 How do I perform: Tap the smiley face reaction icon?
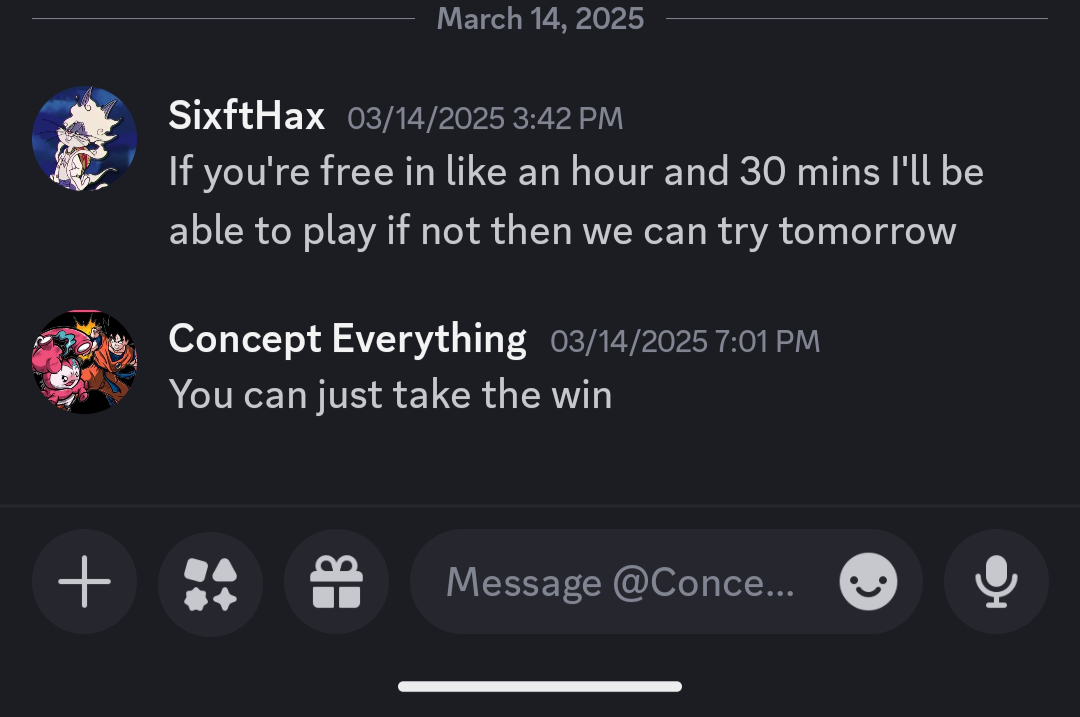(x=868, y=581)
